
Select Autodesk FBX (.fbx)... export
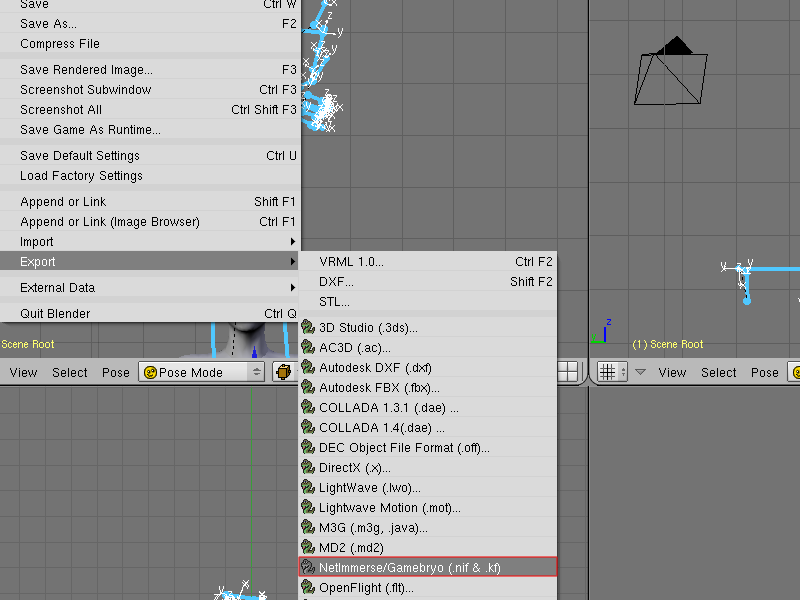428,387
